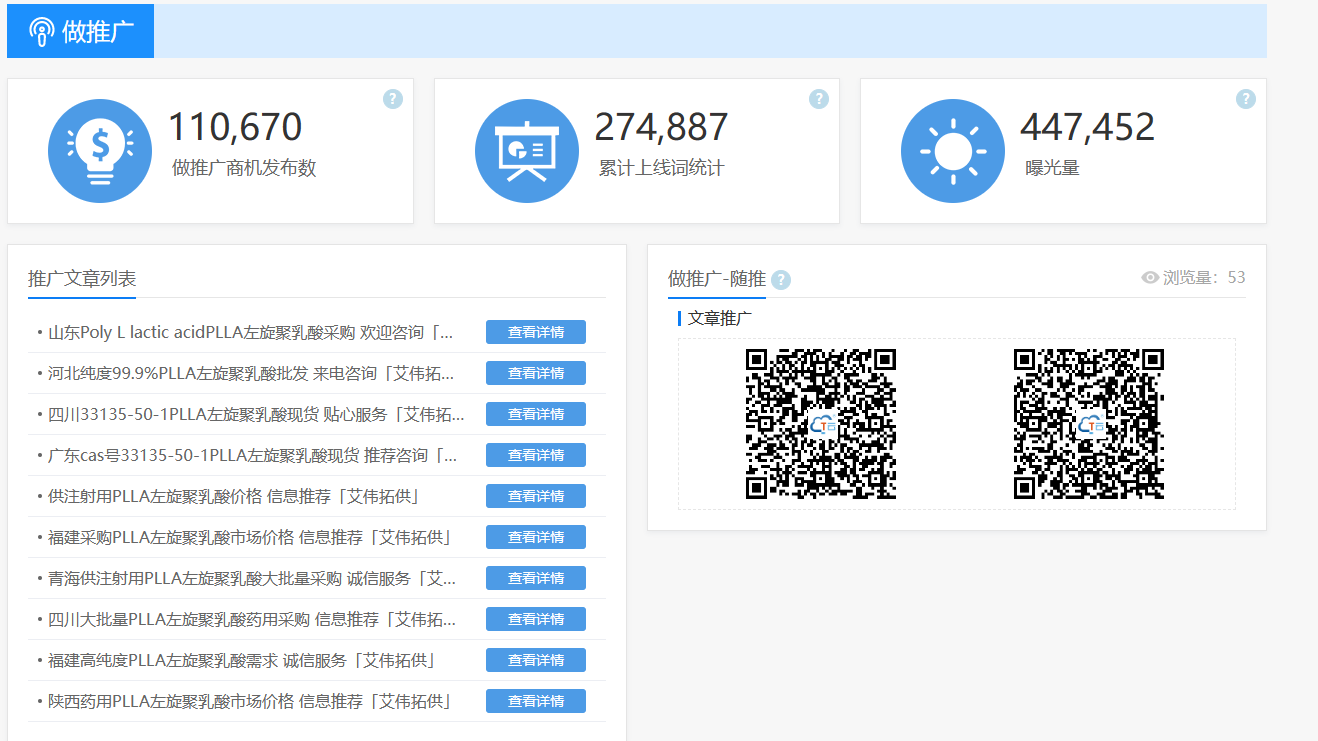
Task: Click help icon on 做推广商机发布数 card
Action: pos(393,99)
